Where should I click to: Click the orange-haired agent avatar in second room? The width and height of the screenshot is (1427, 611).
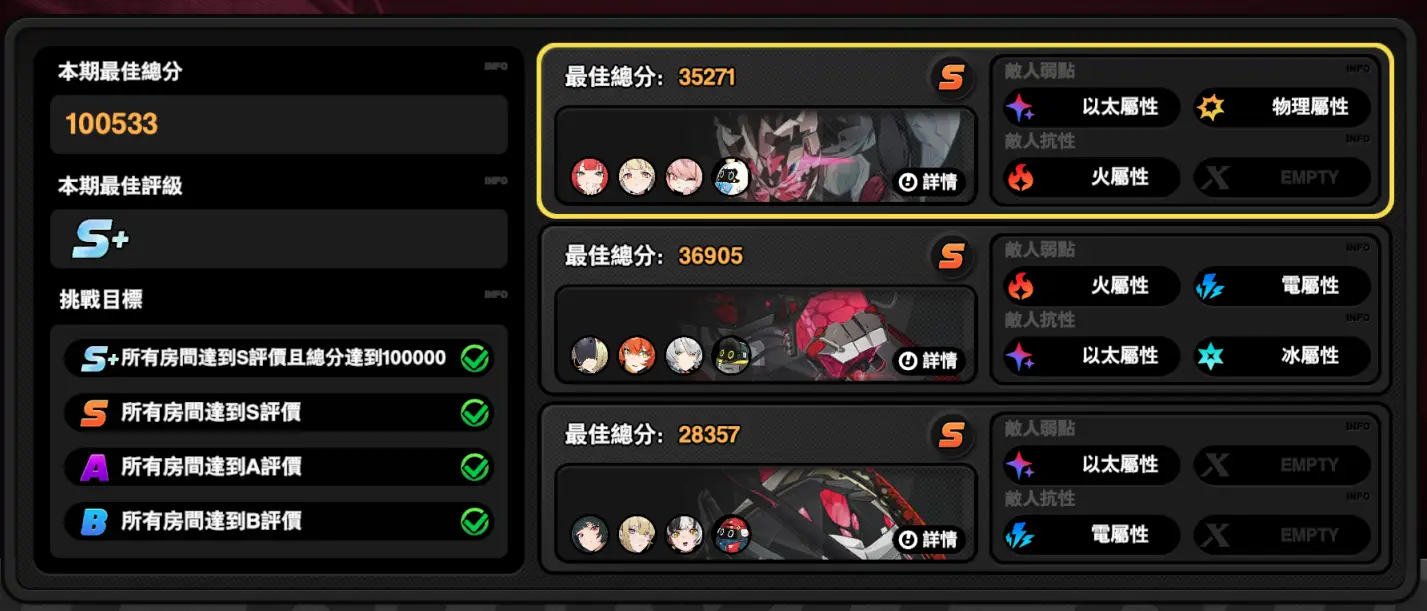click(636, 355)
